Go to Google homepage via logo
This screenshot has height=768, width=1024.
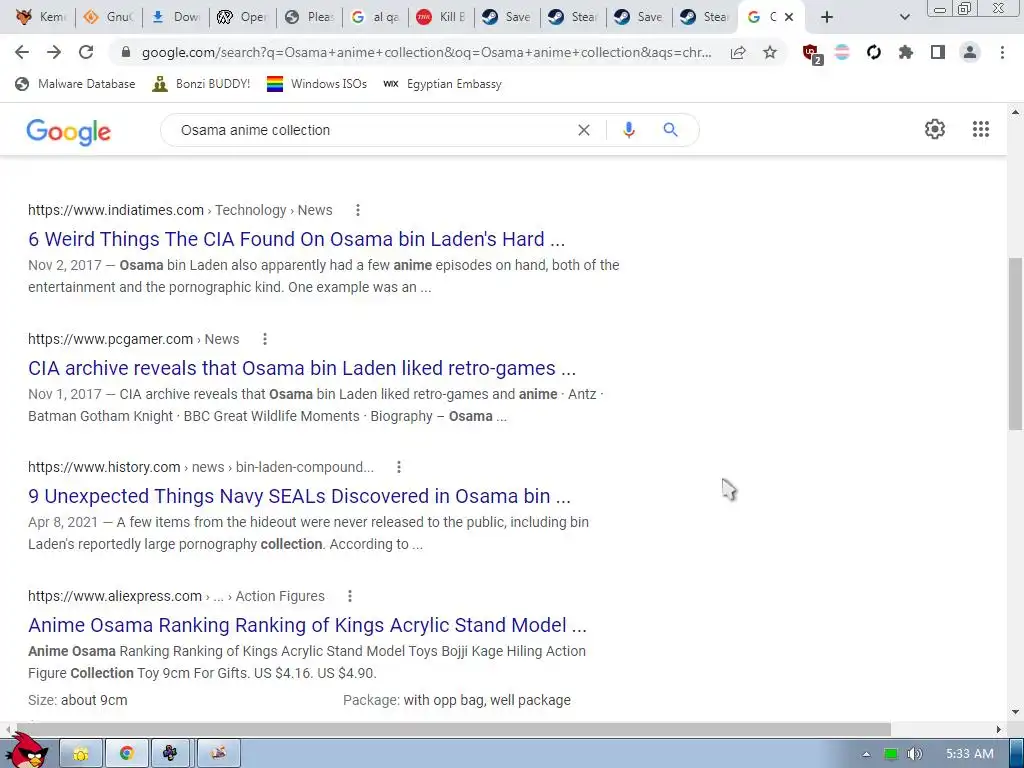click(x=69, y=131)
